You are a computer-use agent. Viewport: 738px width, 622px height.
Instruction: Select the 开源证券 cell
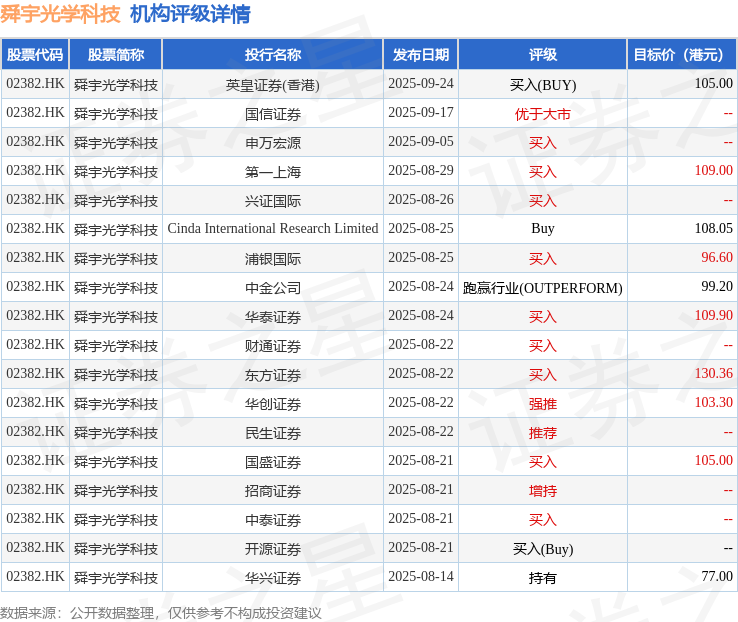pos(273,549)
